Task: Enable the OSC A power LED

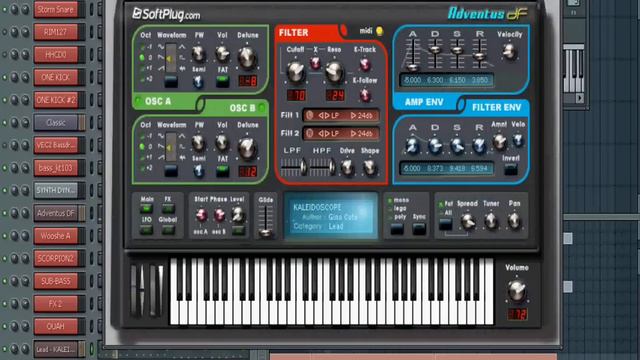Action: click(x=138, y=100)
